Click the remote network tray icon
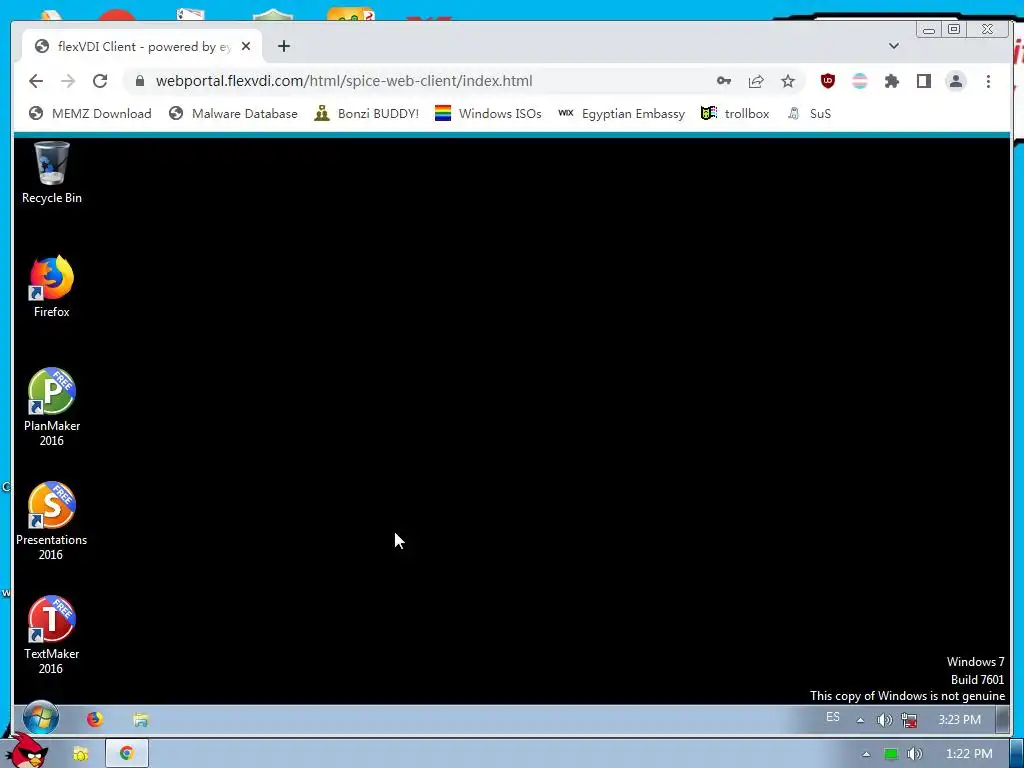 (x=909, y=720)
